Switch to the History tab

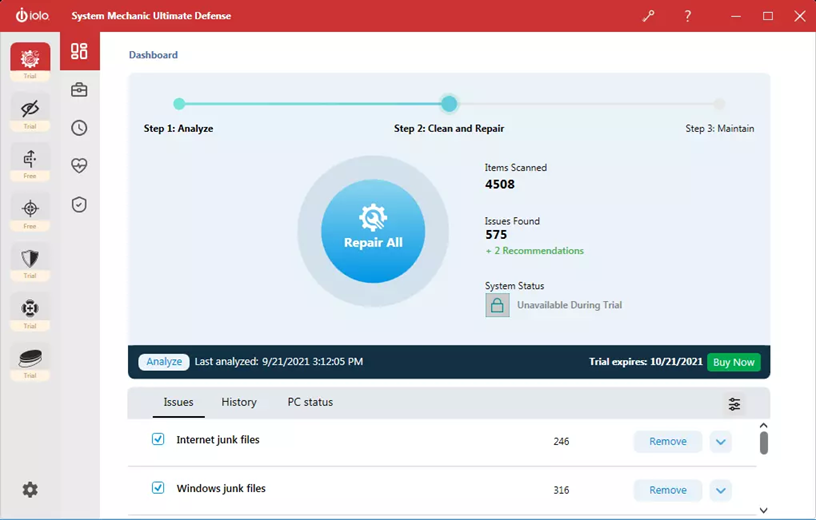click(x=239, y=402)
